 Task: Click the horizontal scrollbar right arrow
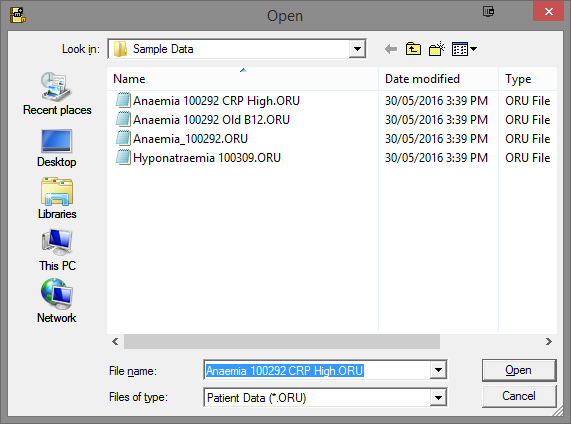tap(548, 341)
